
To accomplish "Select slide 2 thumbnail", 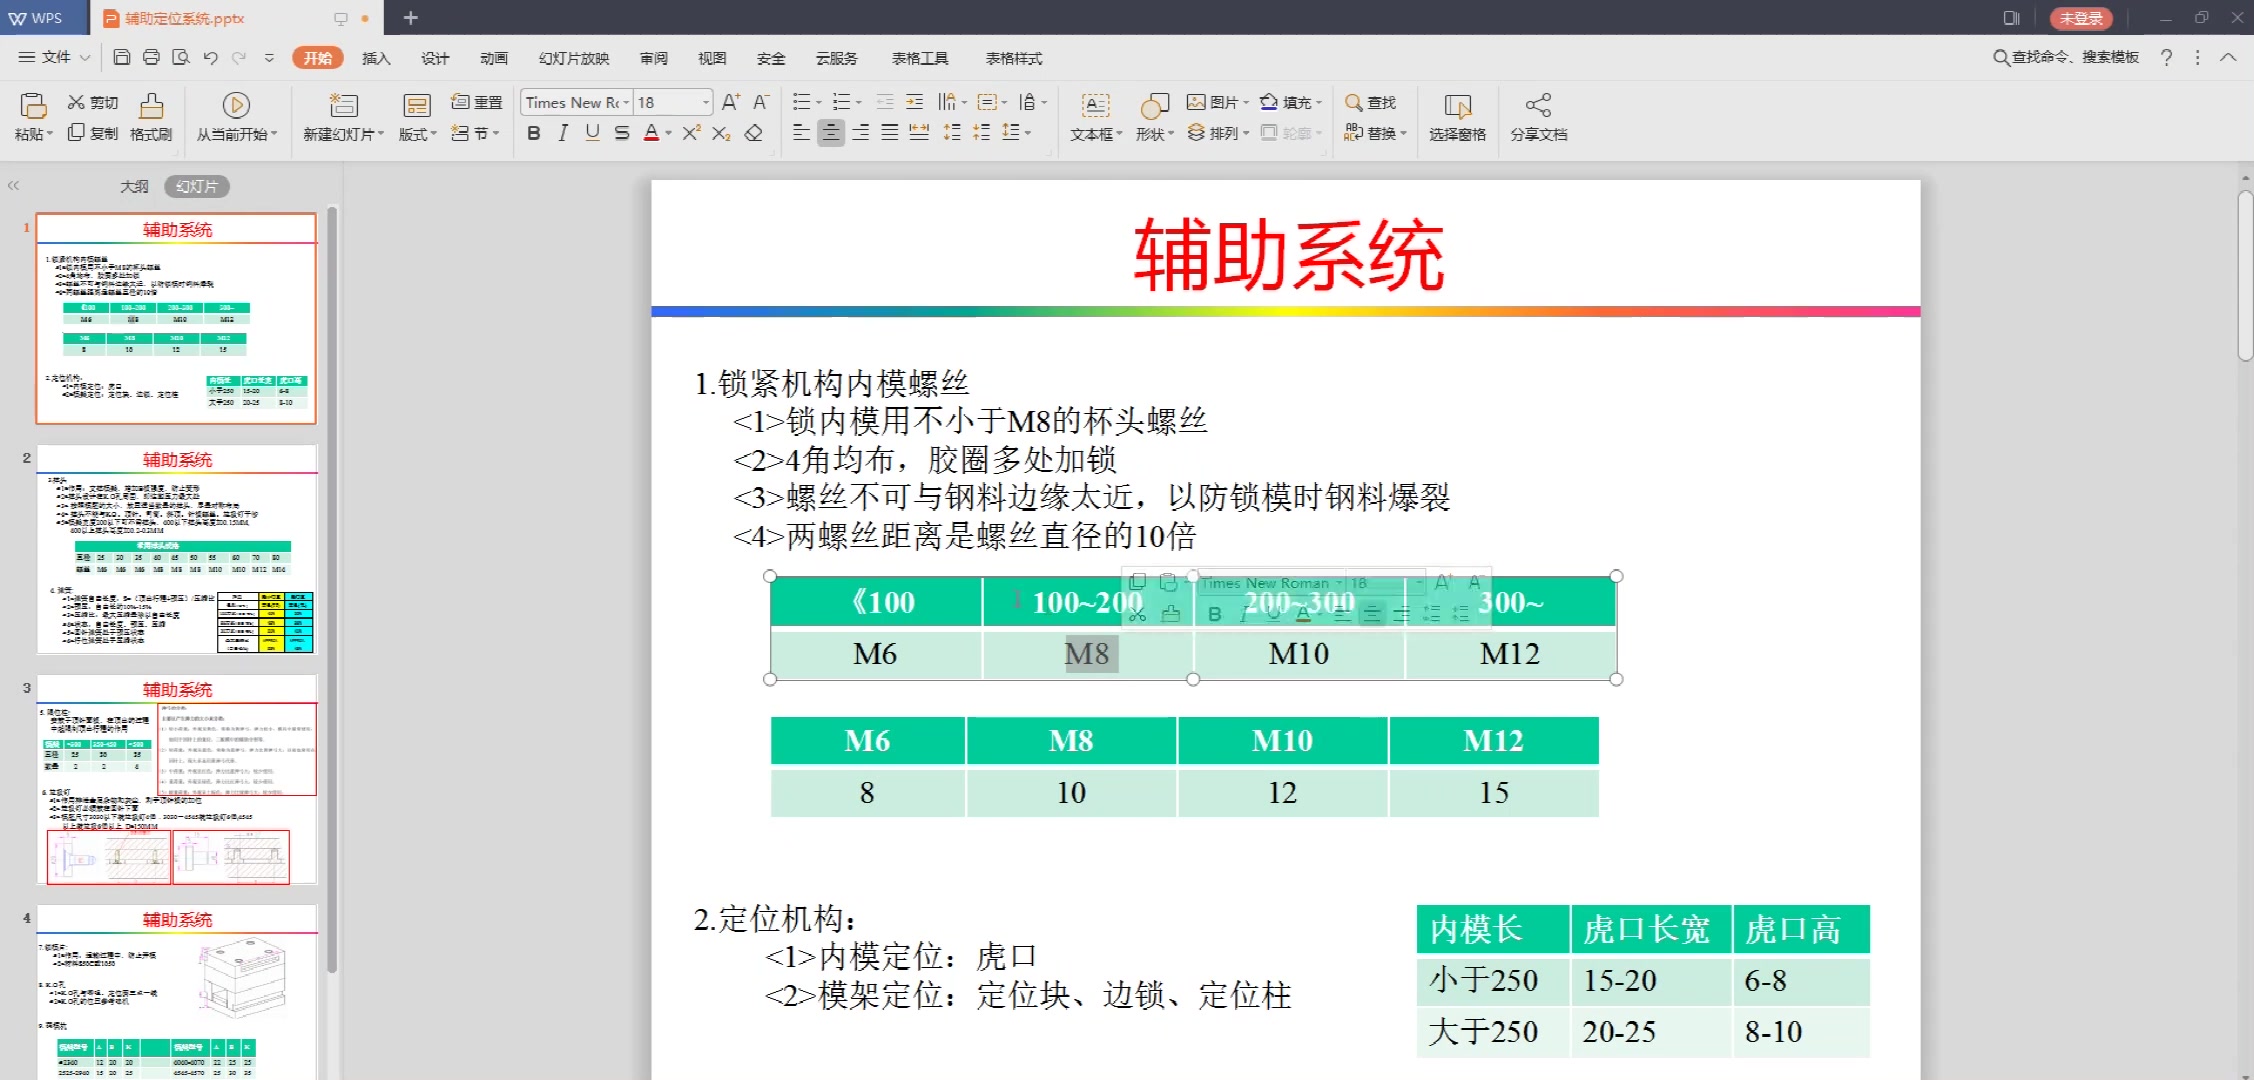I will pyautogui.click(x=177, y=549).
